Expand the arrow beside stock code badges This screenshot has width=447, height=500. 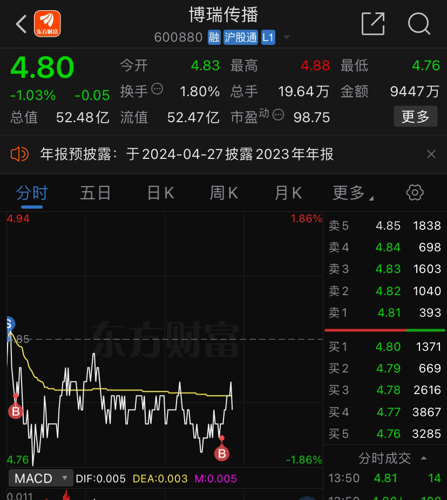[x=286, y=37]
